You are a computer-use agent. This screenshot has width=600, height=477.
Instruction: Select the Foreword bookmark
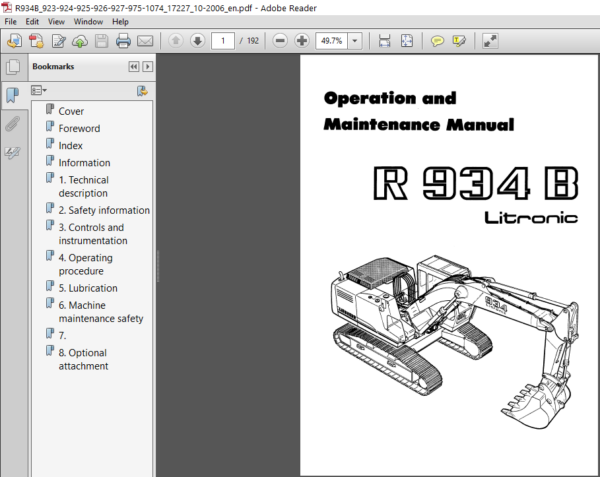(79, 129)
